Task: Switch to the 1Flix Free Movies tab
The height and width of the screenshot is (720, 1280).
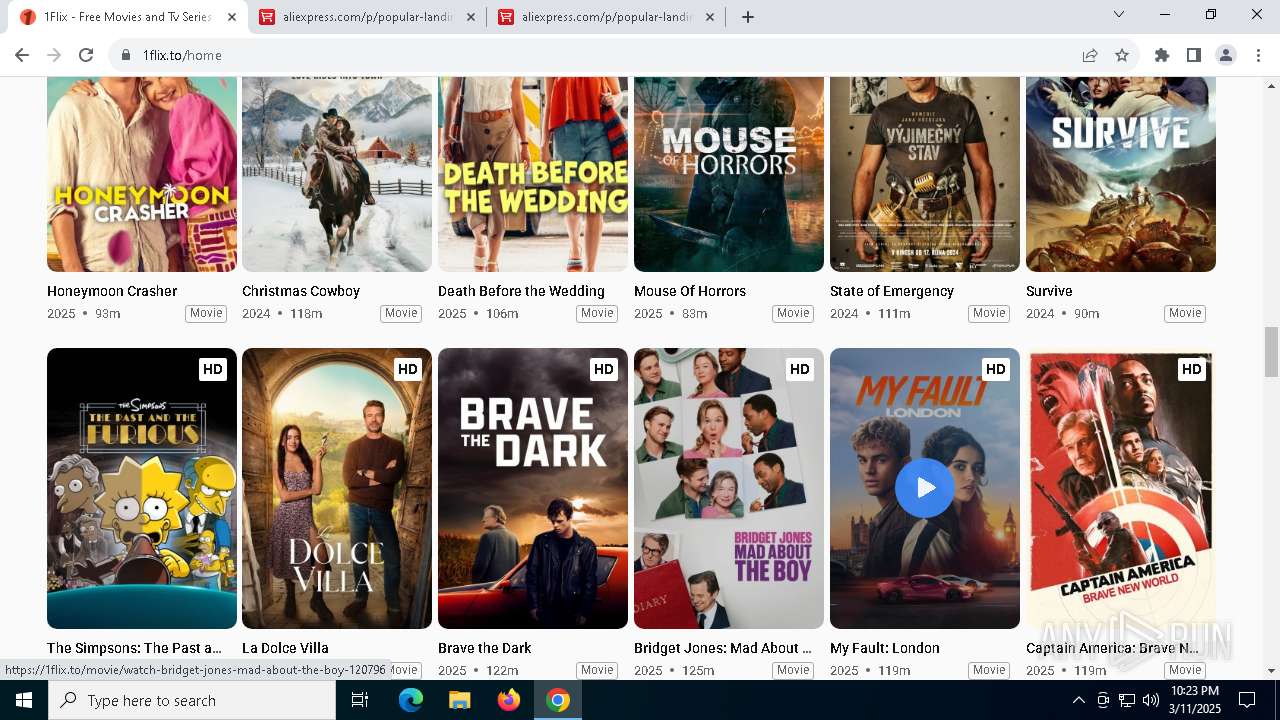Action: 128,17
